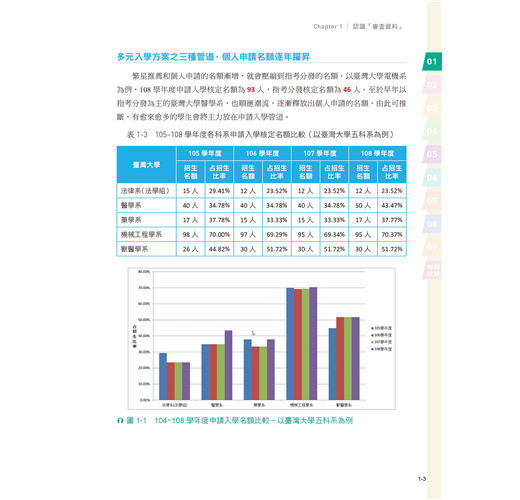Image resolution: width=520 pixels, height=500 pixels.
Task: Click the red number 93 in paragraph
Action: [x=251, y=90]
